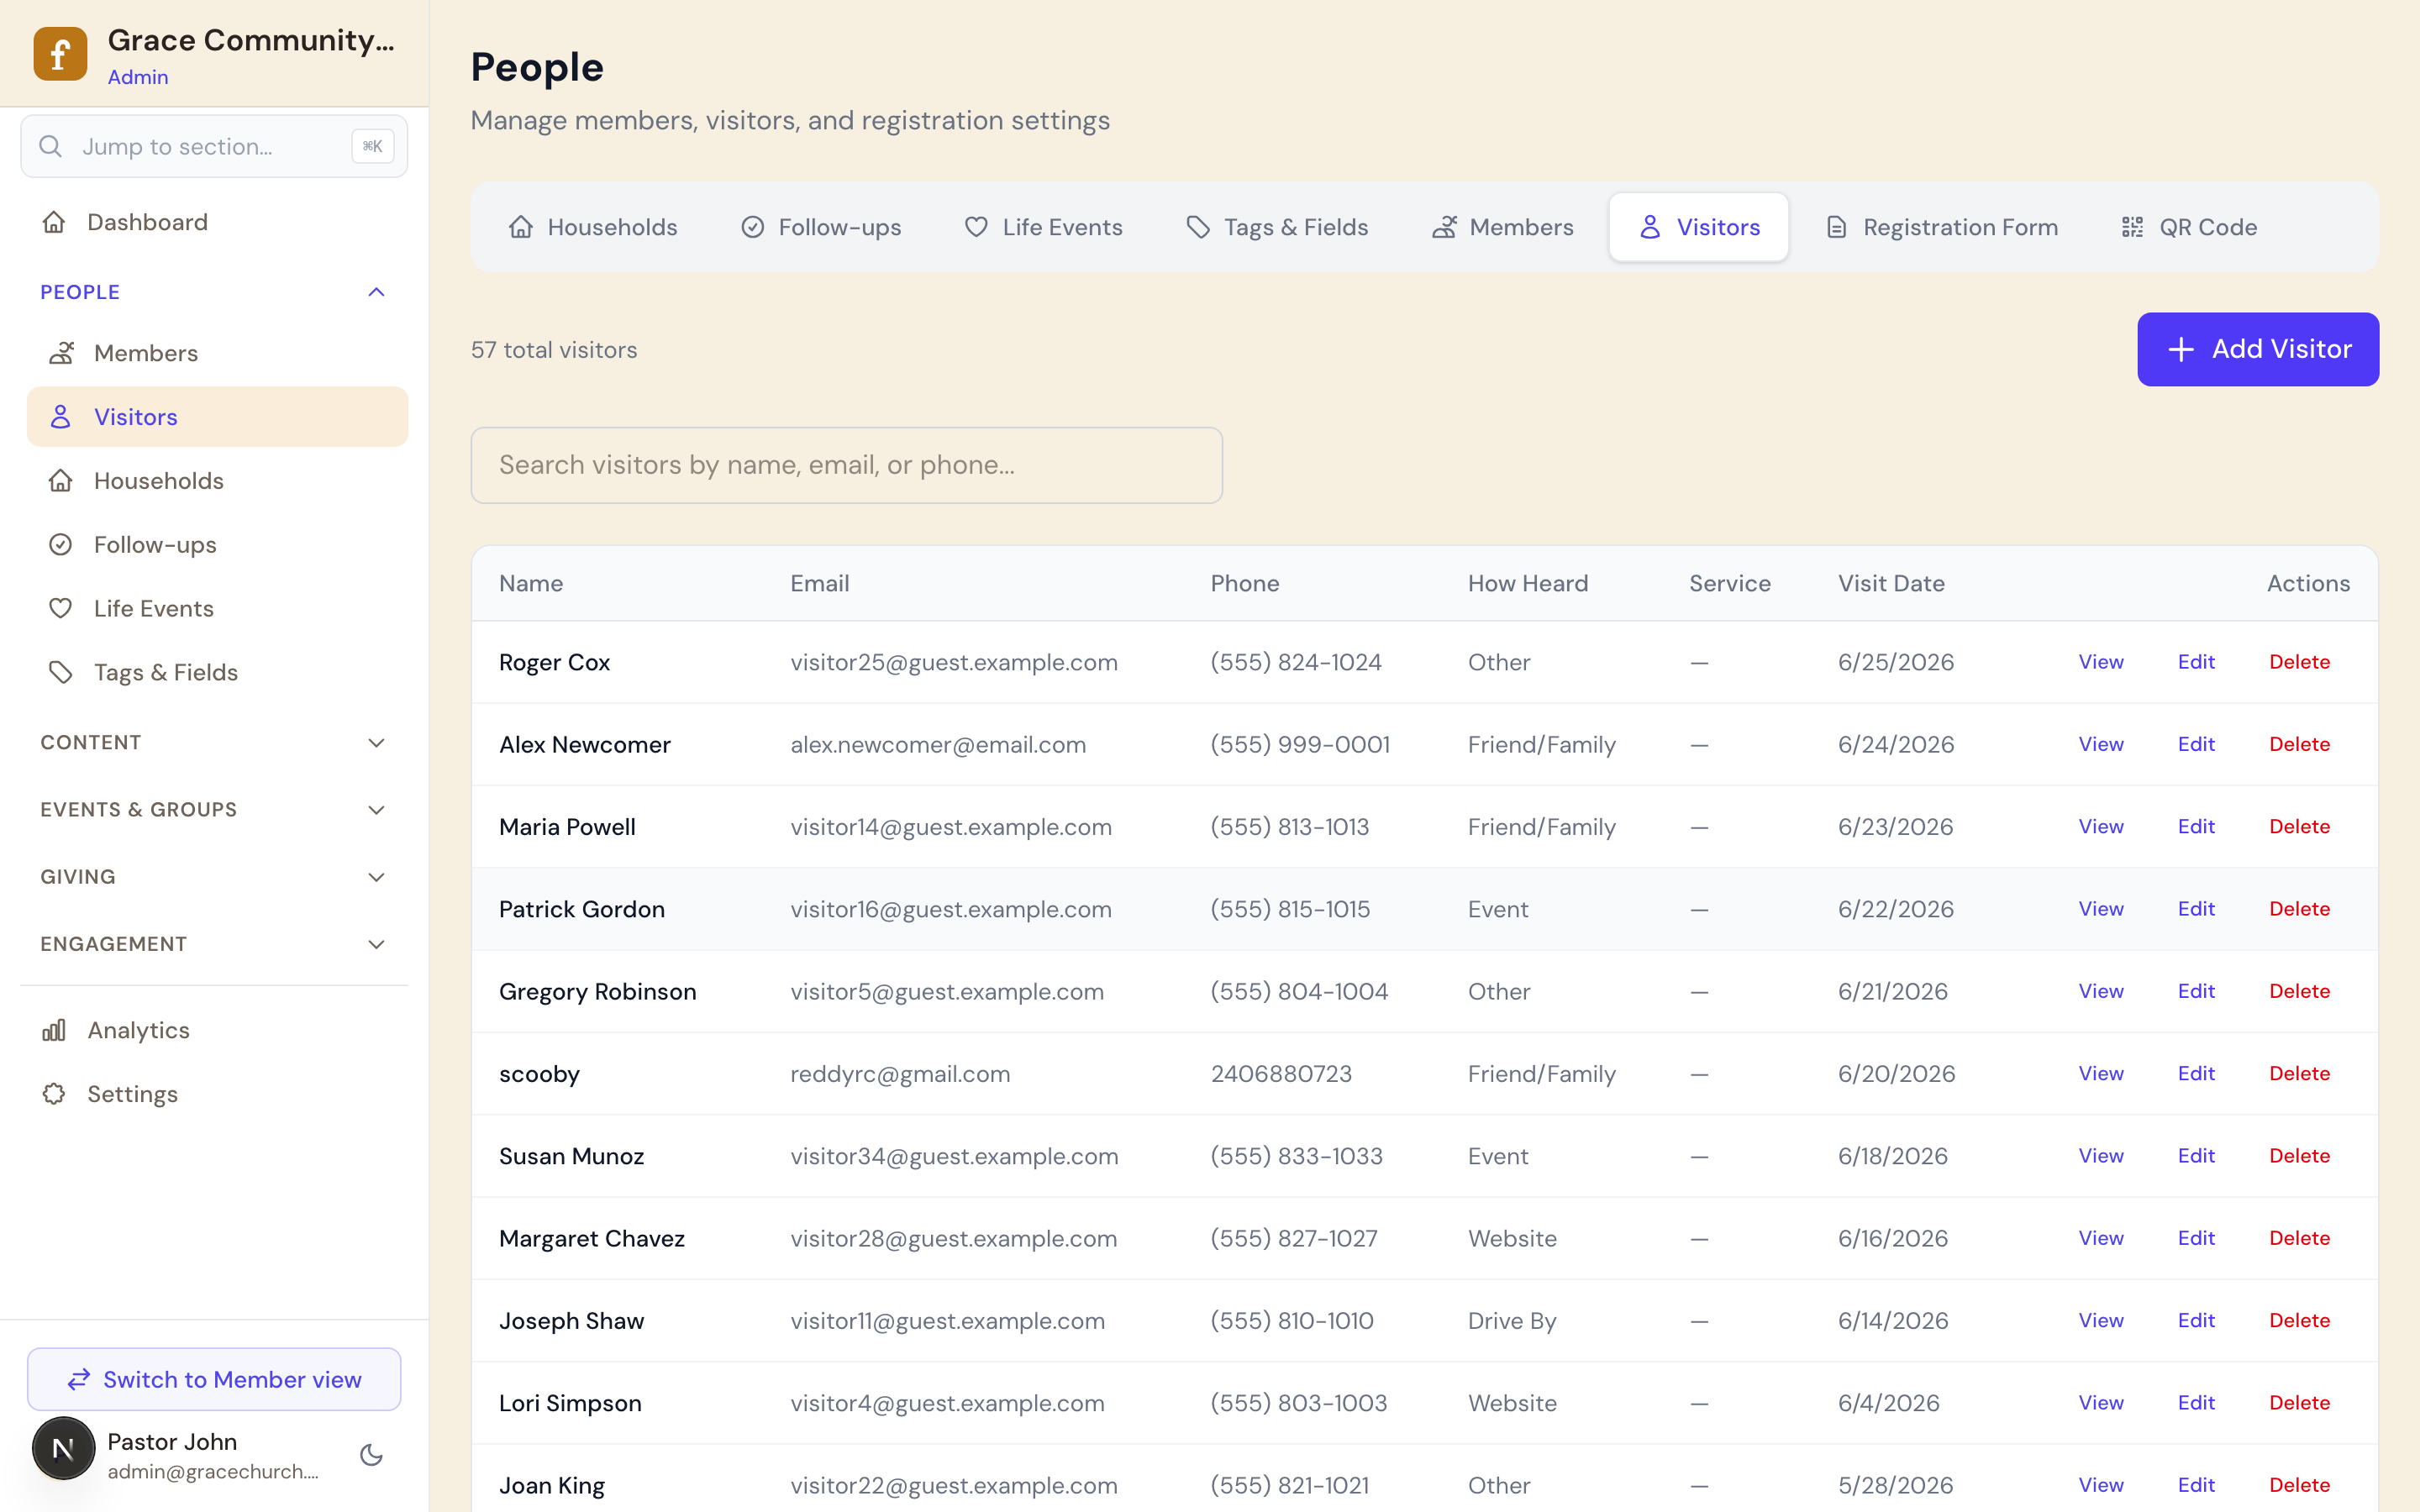
Task: Click the search magnifier icon in sidebar
Action: 50,146
